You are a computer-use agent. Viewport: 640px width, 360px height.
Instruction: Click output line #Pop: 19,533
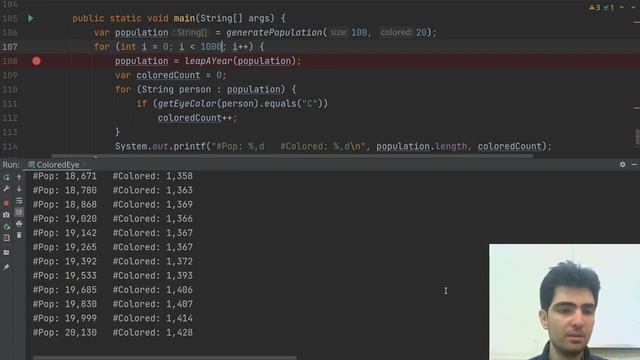65,276
